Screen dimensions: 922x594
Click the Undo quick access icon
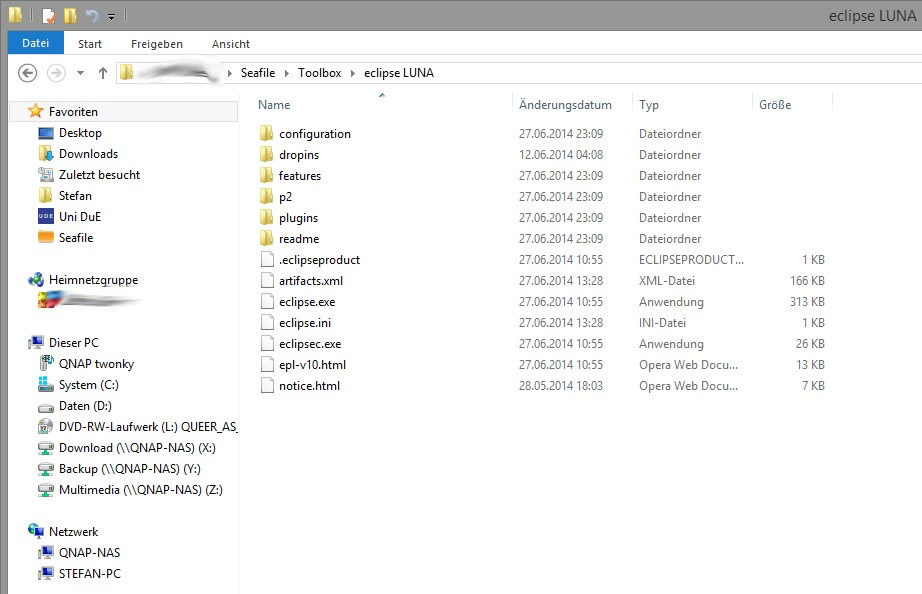point(92,15)
